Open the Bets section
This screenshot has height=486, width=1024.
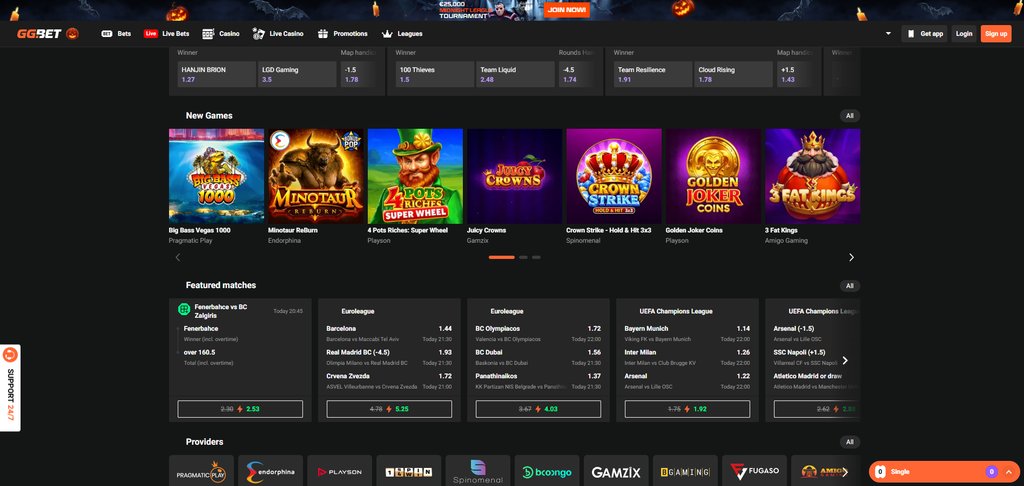[x=116, y=33]
